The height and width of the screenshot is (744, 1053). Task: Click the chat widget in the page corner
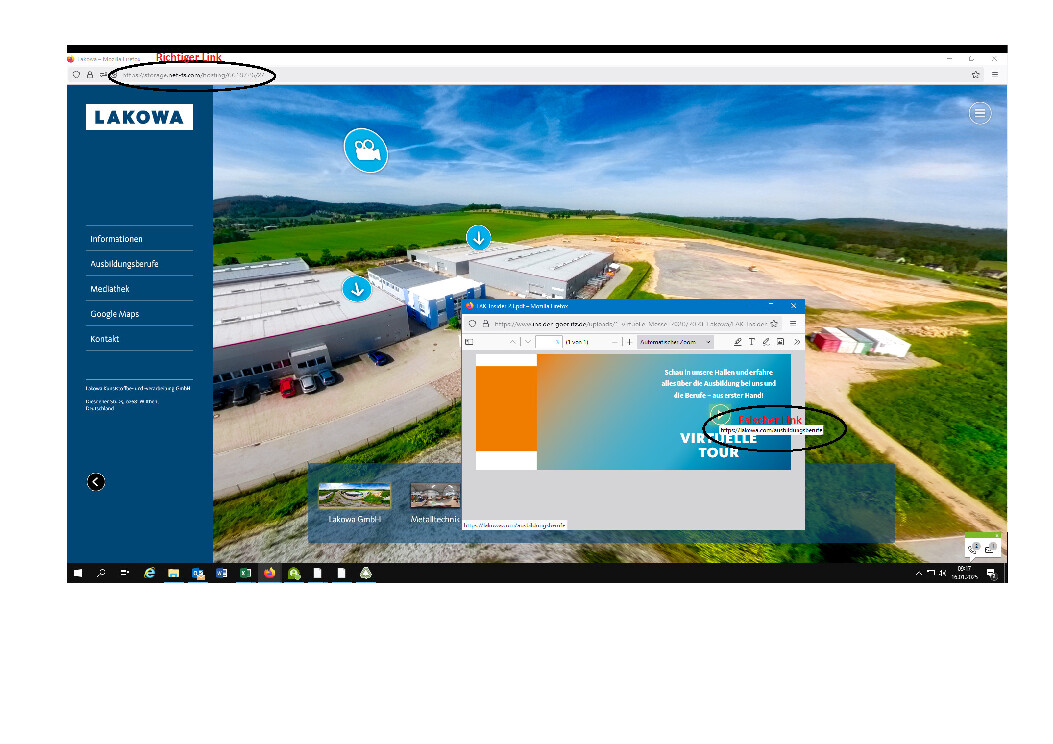point(983,547)
